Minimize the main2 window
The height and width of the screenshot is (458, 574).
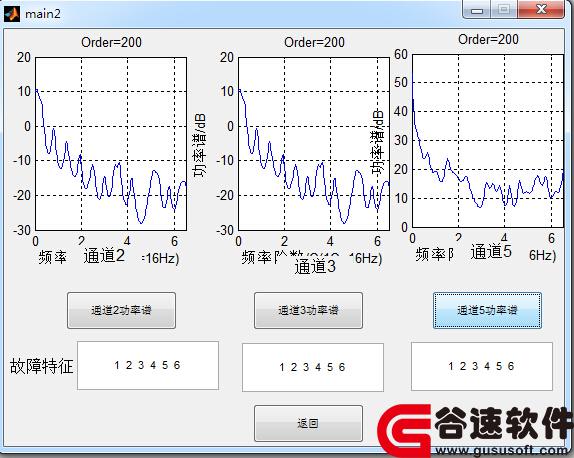(x=476, y=10)
